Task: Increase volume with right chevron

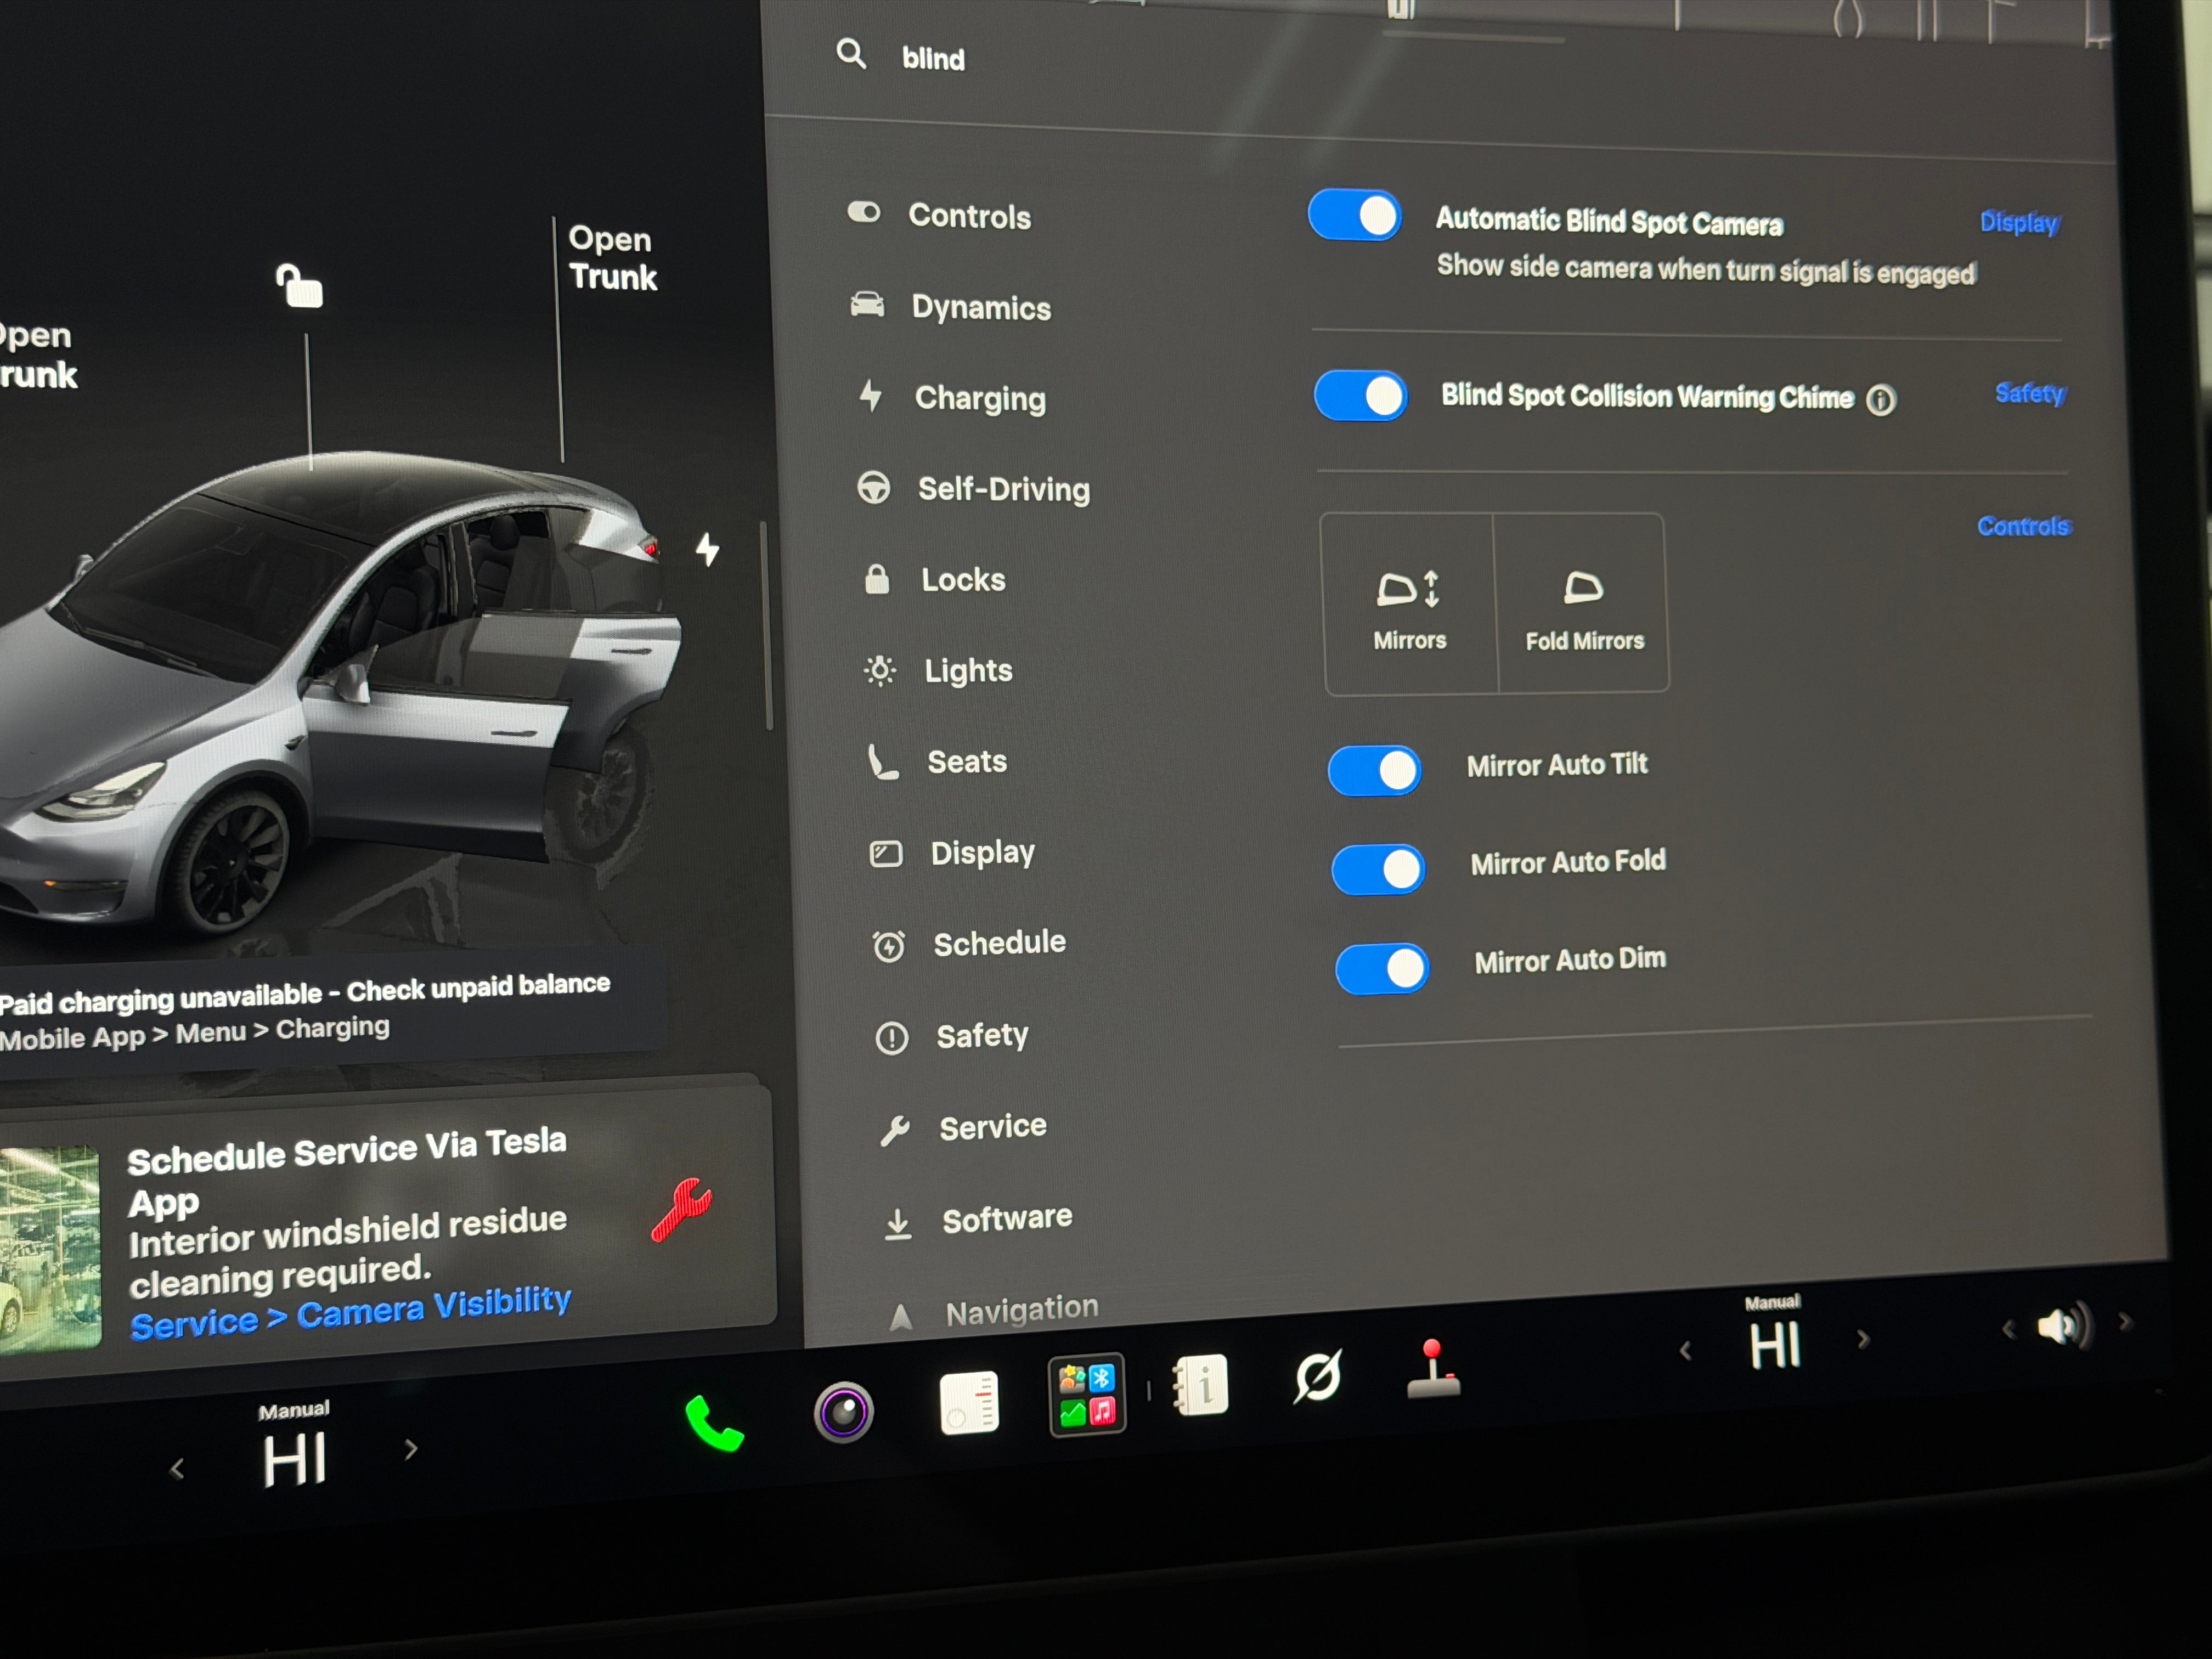Action: point(2125,1322)
